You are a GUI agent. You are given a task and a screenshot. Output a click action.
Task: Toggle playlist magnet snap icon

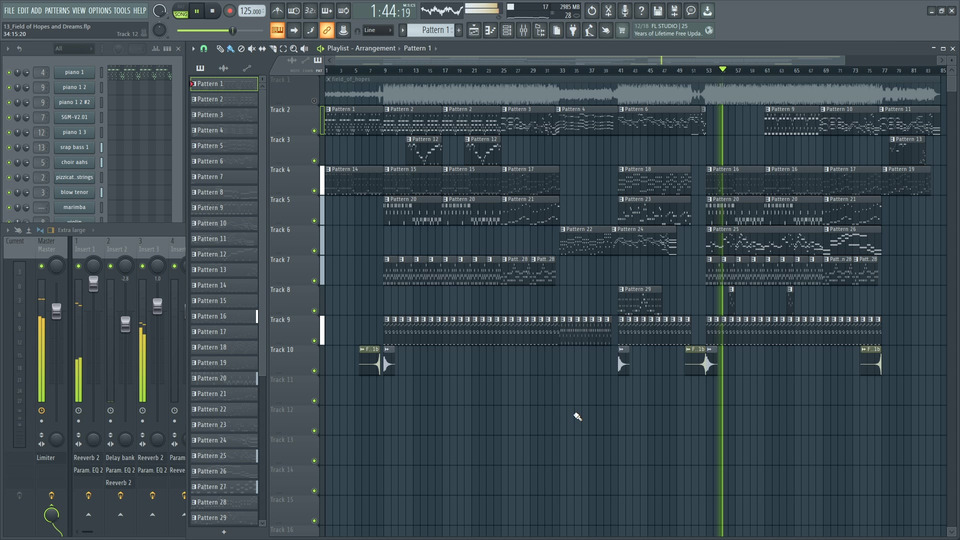click(x=204, y=48)
